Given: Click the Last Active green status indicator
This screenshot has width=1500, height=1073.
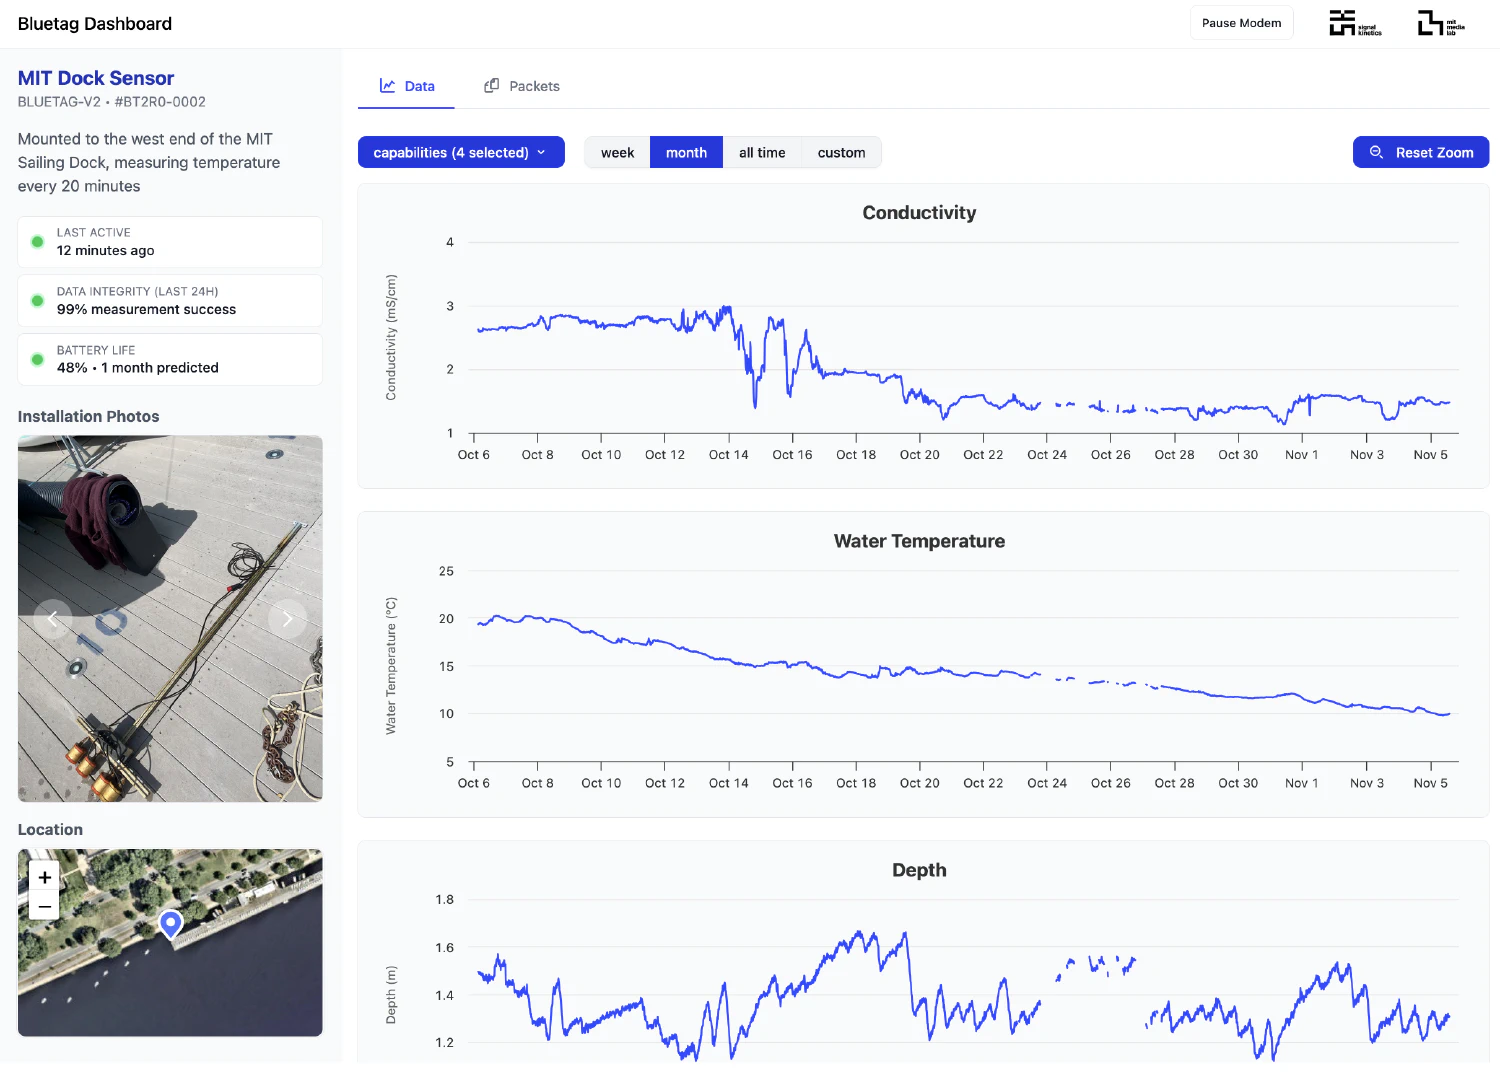Looking at the screenshot, I should pos(37,241).
